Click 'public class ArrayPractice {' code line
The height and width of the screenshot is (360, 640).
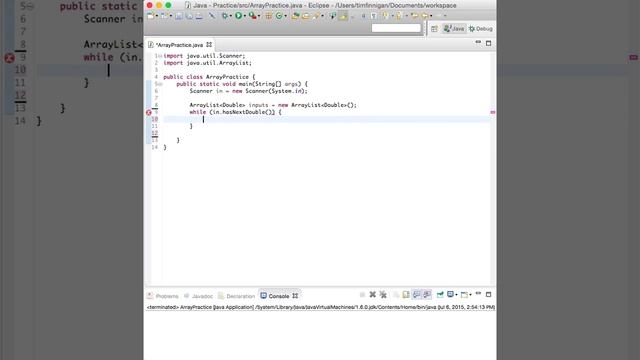coord(209,77)
